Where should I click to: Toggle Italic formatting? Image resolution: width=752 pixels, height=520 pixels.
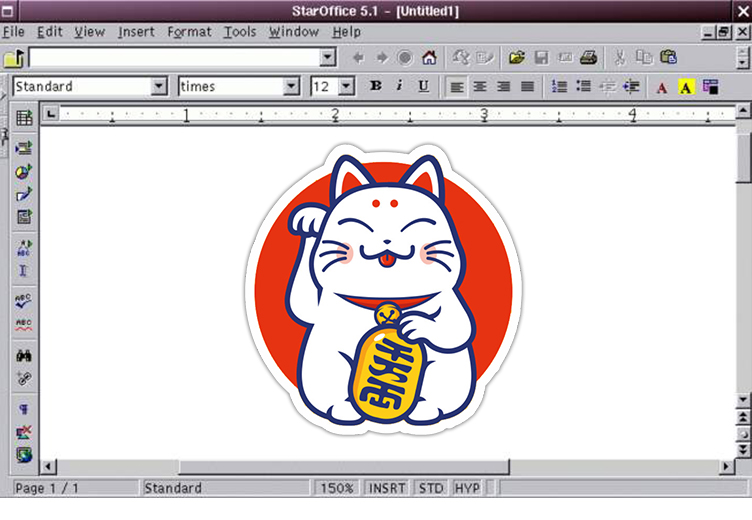399,86
